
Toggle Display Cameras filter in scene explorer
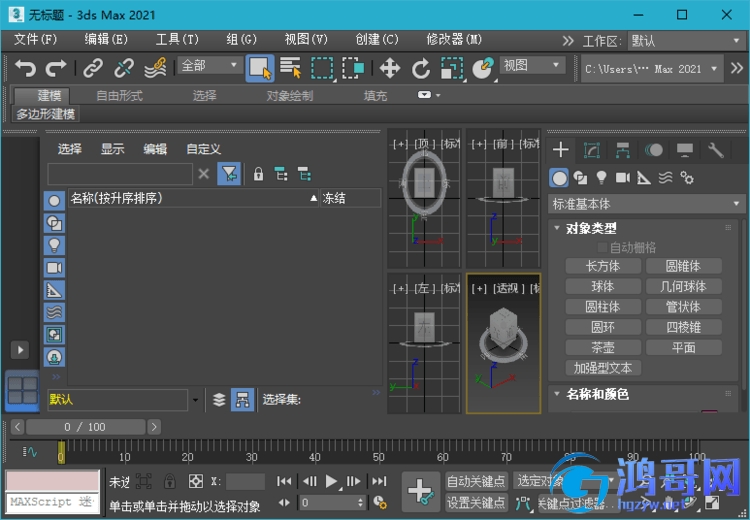[54, 267]
